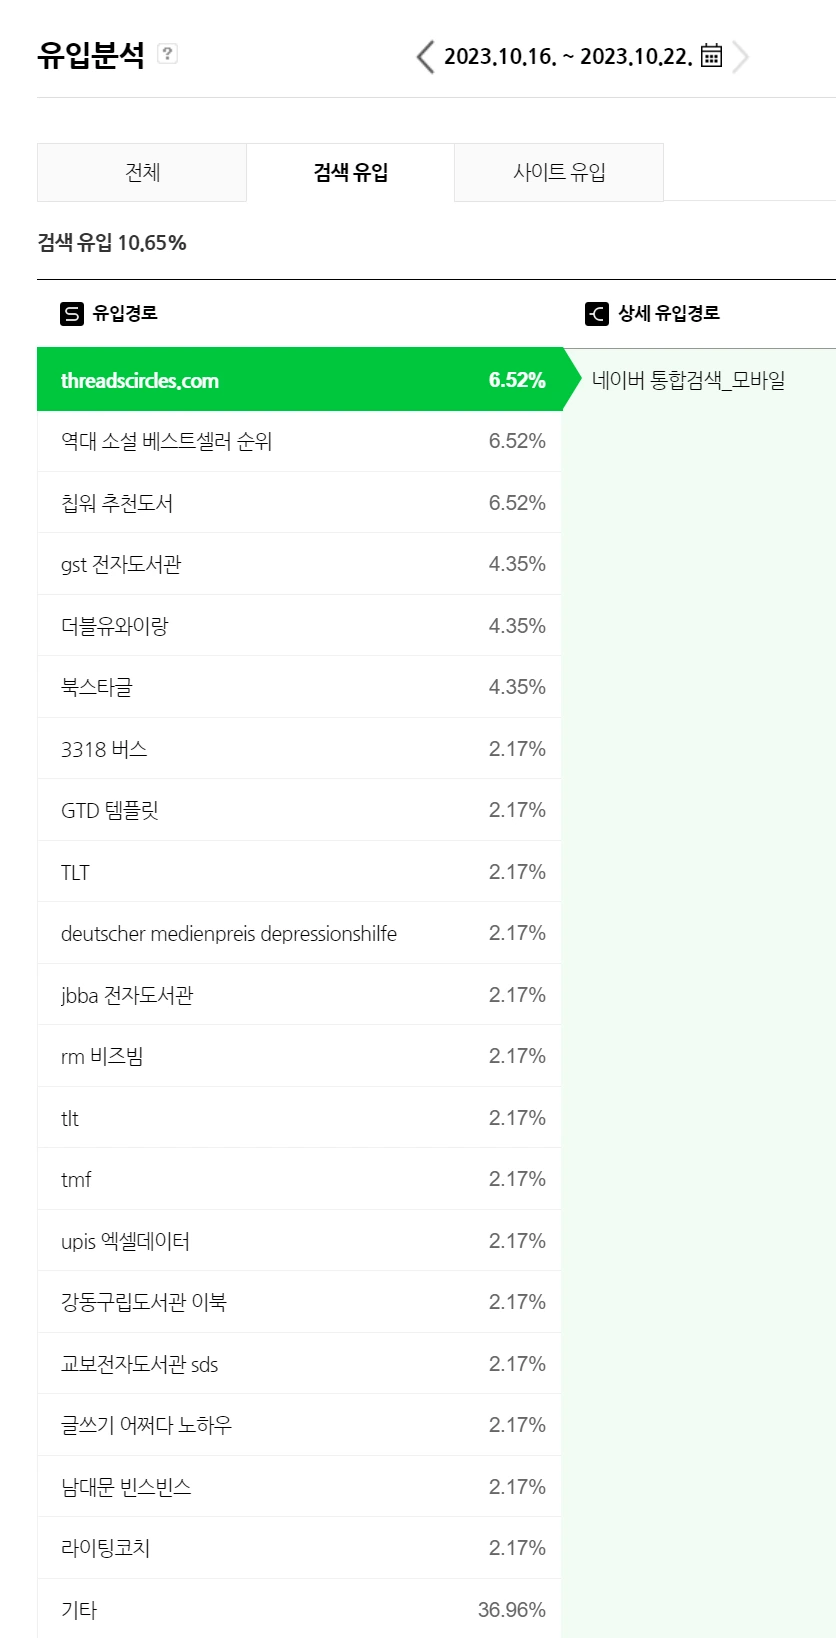This screenshot has width=836, height=1638.
Task: Select the gst 전자도서관 row
Action: click(x=299, y=564)
